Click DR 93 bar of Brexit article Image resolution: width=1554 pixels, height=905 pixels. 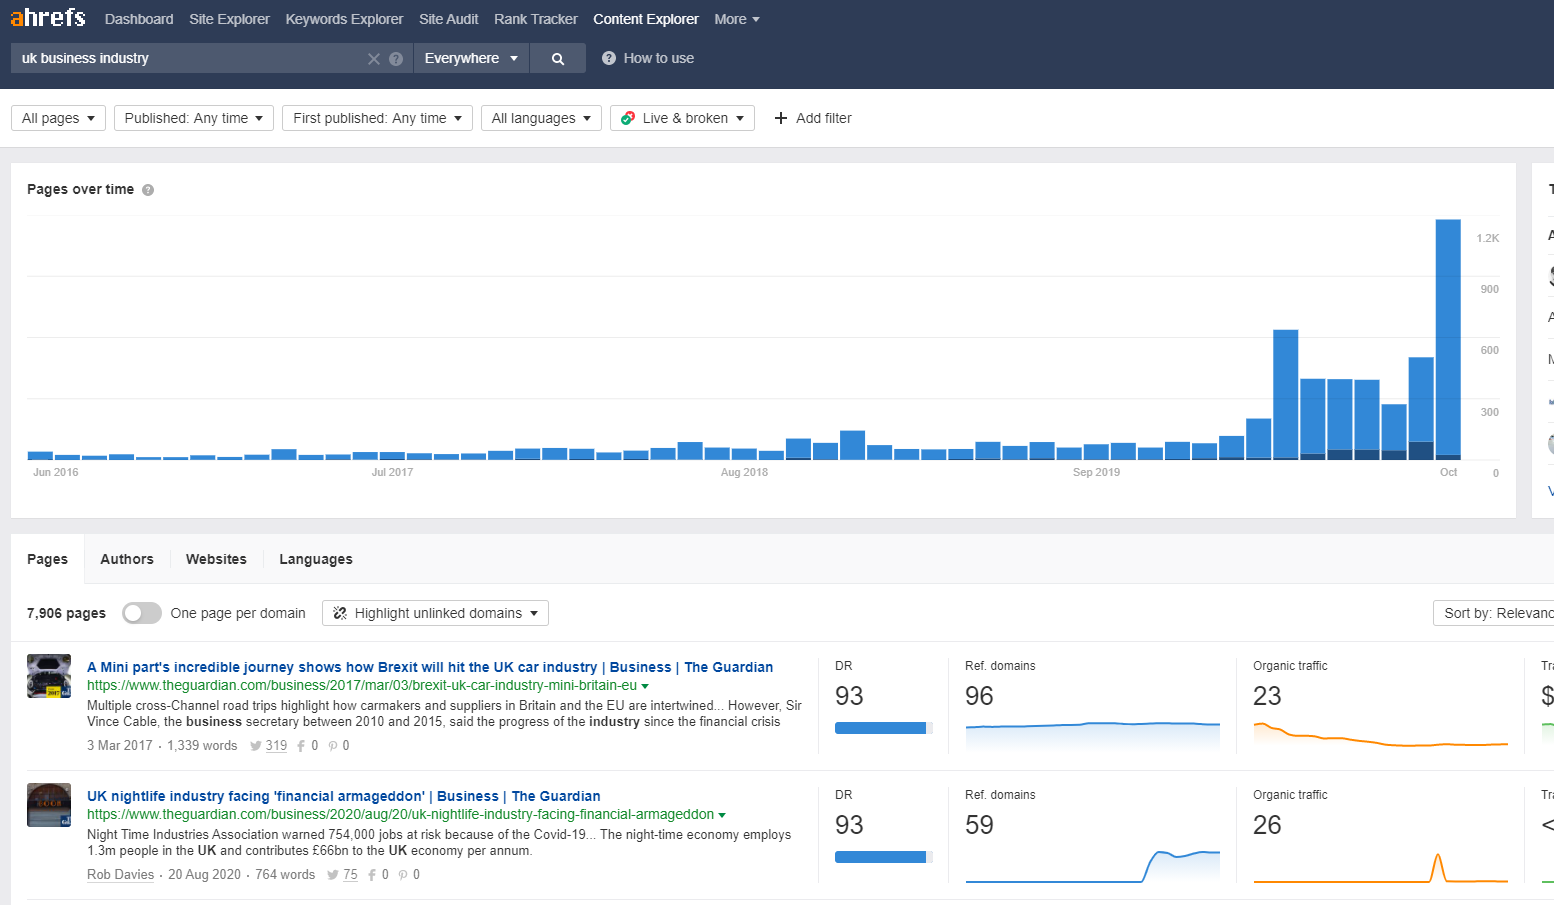pos(884,728)
